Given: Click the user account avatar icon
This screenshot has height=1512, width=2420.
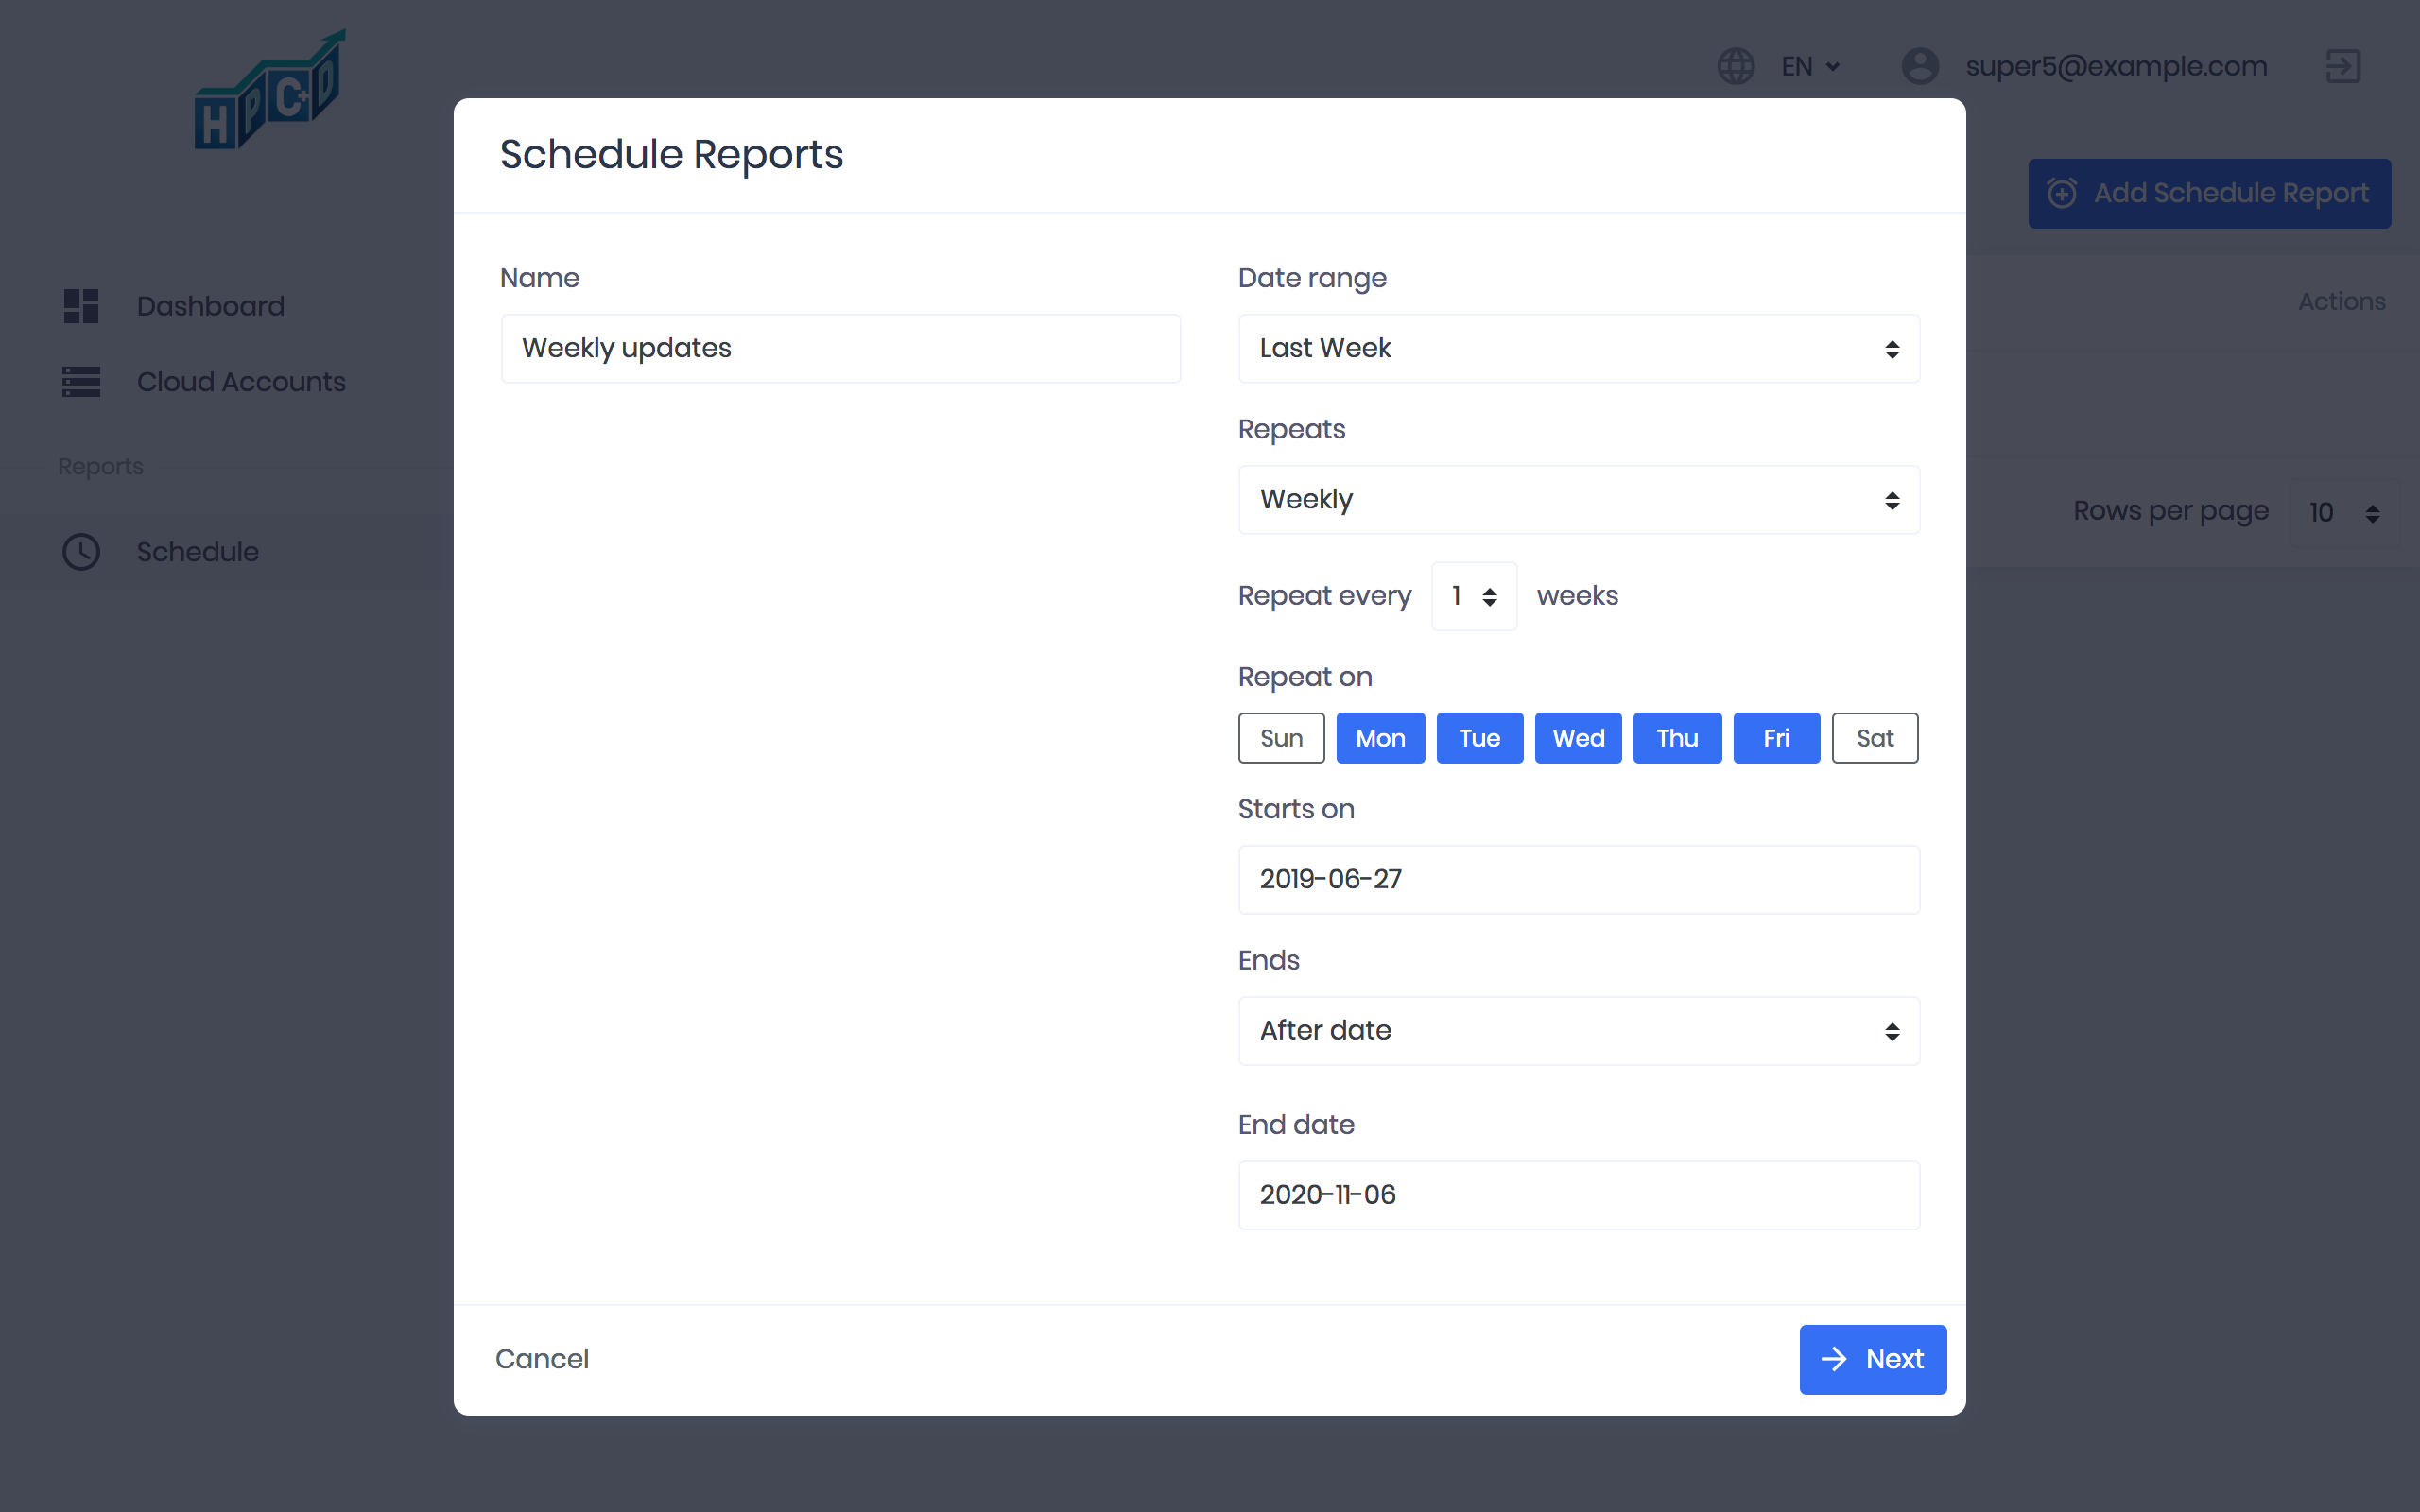Looking at the screenshot, I should [1919, 66].
